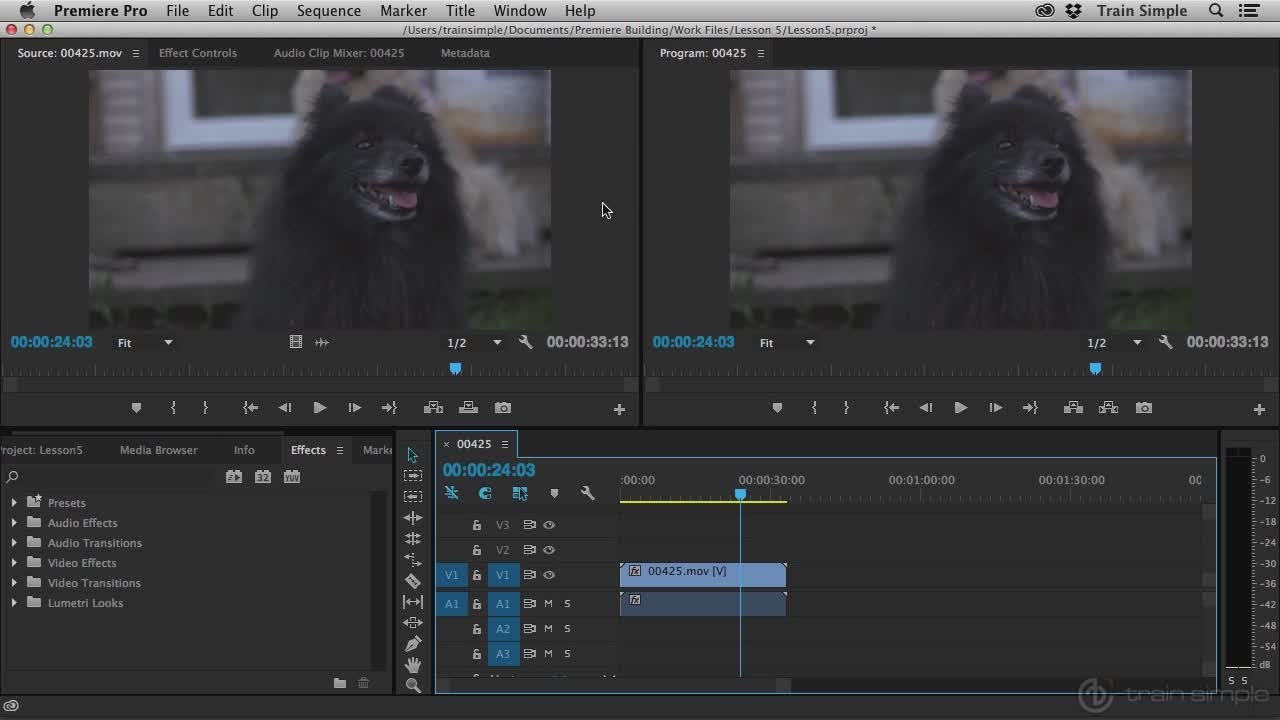Click Overwrite button in Source monitor

click(468, 408)
